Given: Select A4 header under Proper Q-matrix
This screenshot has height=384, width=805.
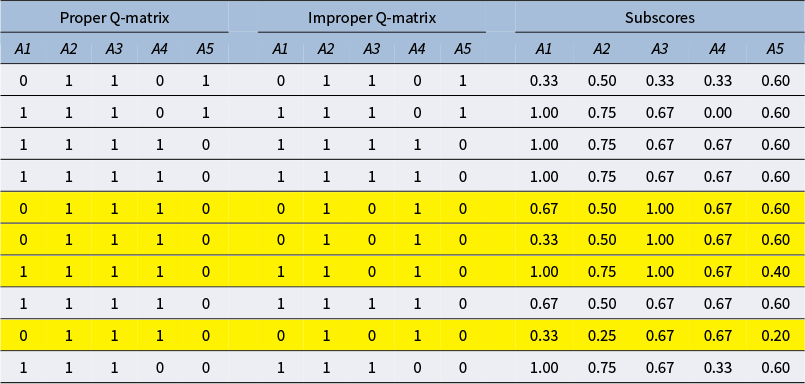Looking at the screenshot, I should click(x=160, y=49).
